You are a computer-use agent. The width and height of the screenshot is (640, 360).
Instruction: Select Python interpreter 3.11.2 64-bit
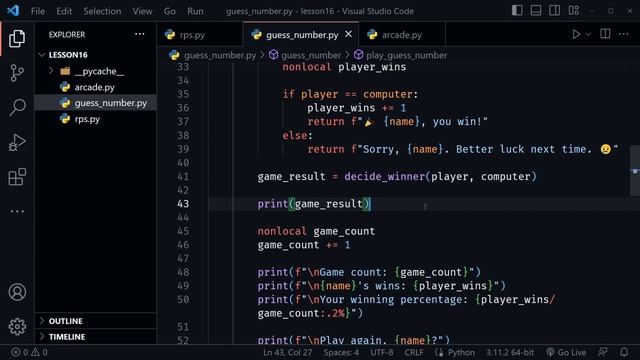(510, 352)
